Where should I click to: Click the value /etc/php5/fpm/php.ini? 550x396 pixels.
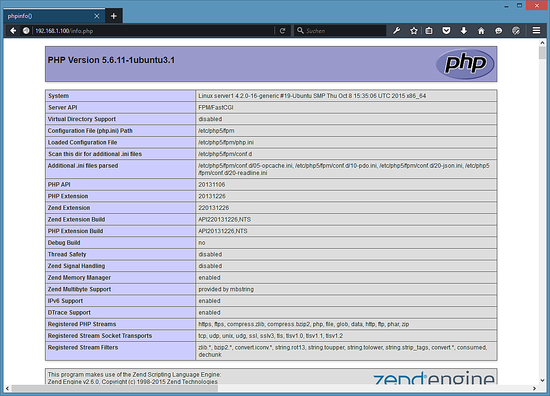pyautogui.click(x=226, y=142)
